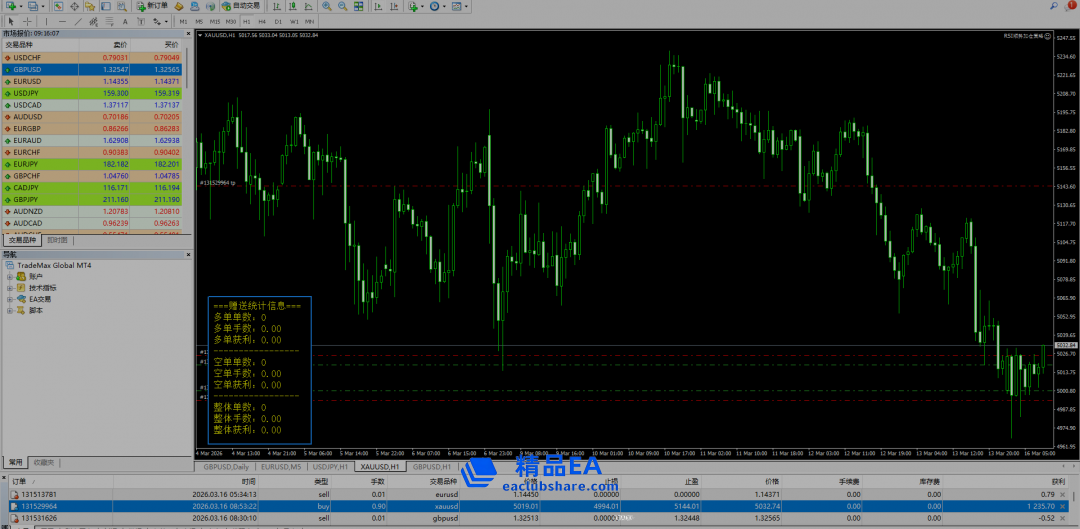
Task: Select the trendline drawing tool
Action: click(78, 20)
